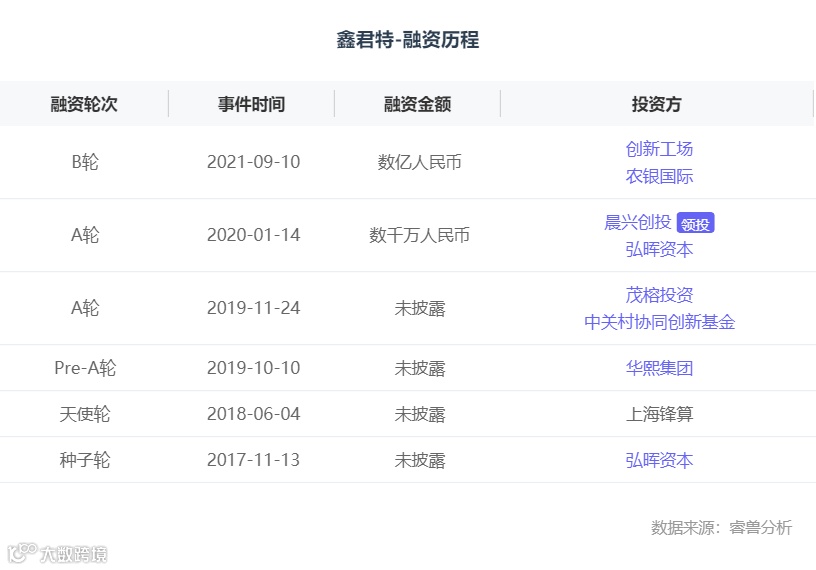
Task: Click the 领投 badge next to 晨兴创投
Action: (x=695, y=223)
